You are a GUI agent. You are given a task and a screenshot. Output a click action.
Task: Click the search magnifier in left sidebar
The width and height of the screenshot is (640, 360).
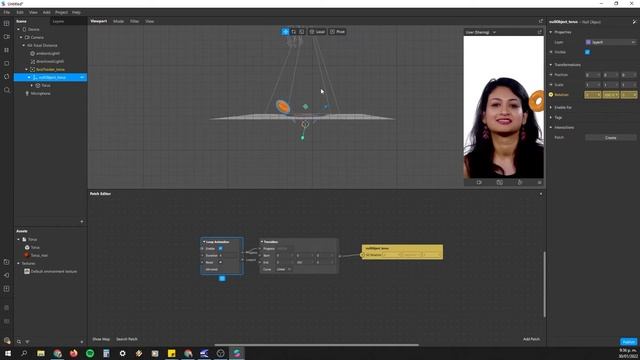pos(7,90)
